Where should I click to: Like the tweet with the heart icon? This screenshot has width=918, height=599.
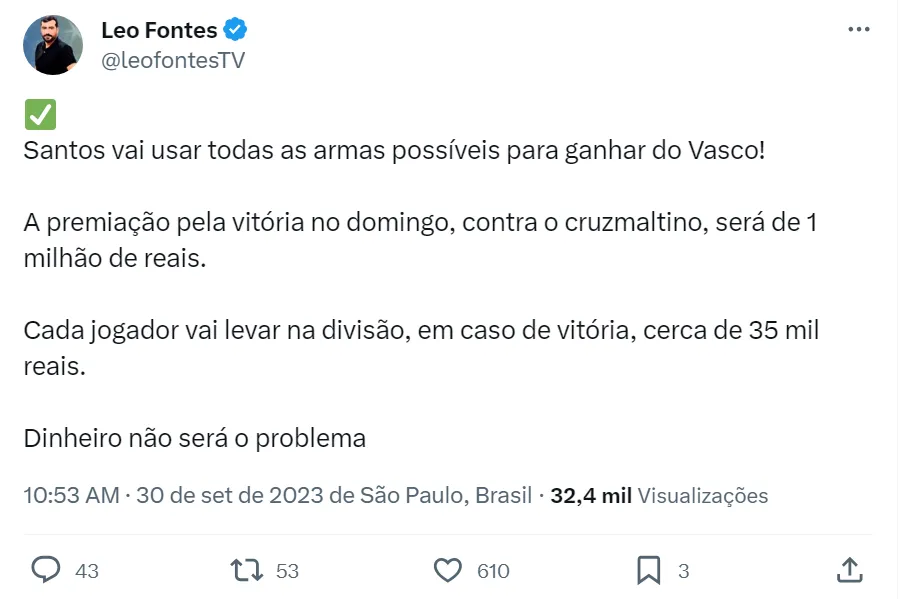[447, 570]
